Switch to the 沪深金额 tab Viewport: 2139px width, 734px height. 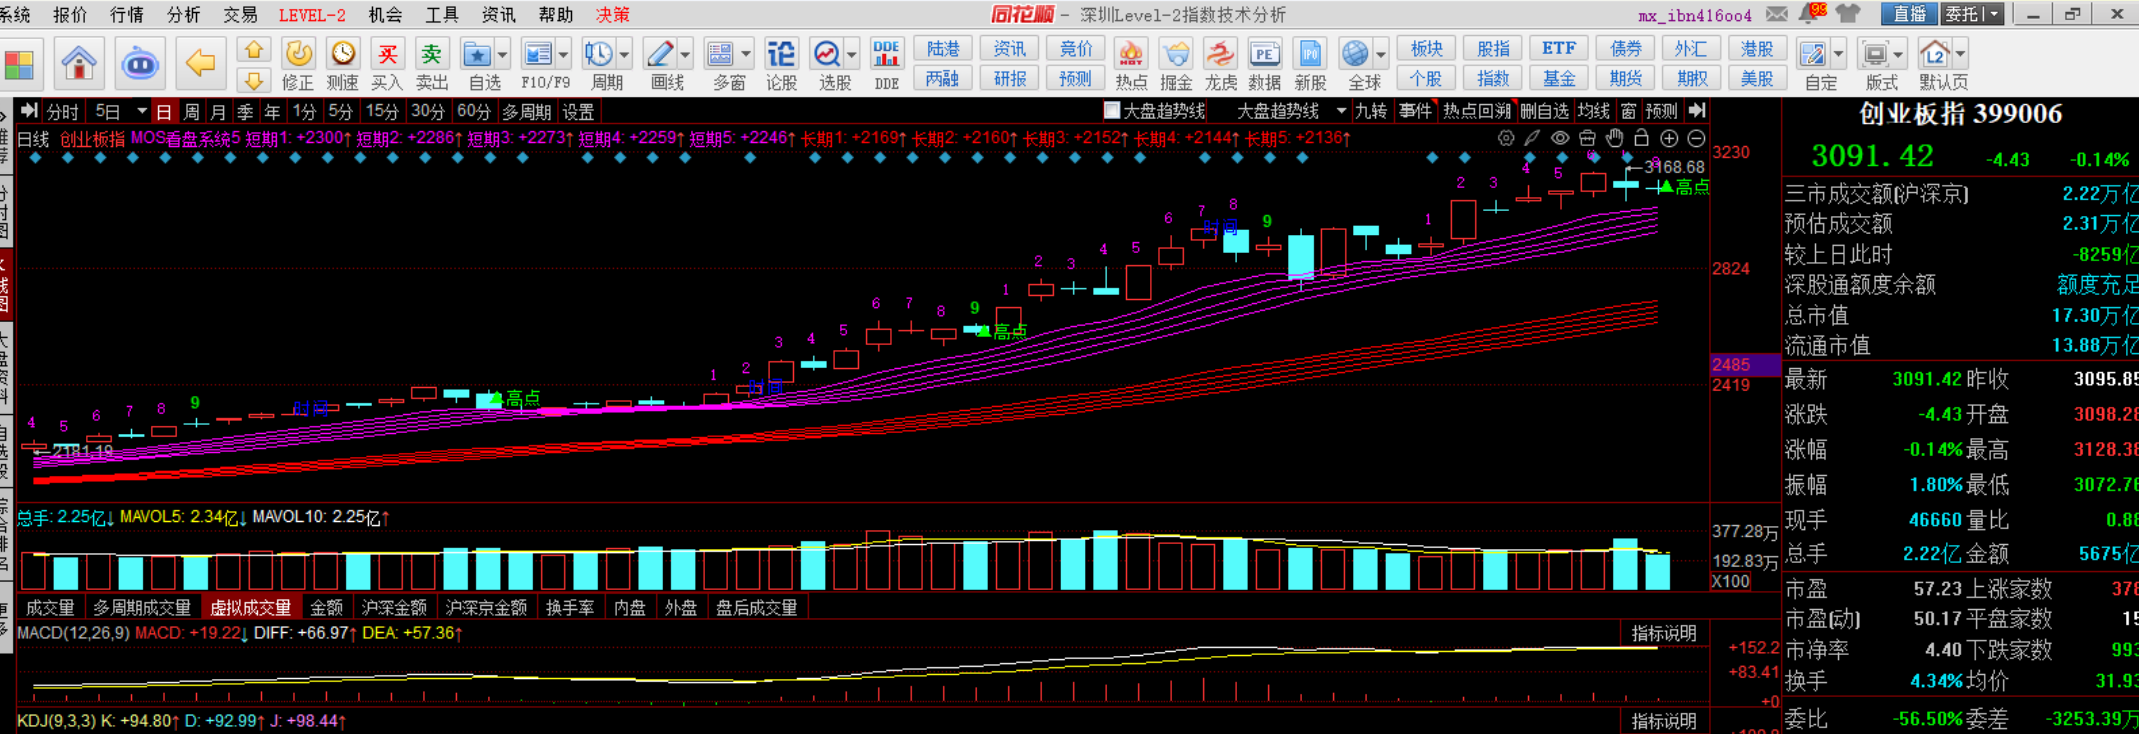pos(394,607)
